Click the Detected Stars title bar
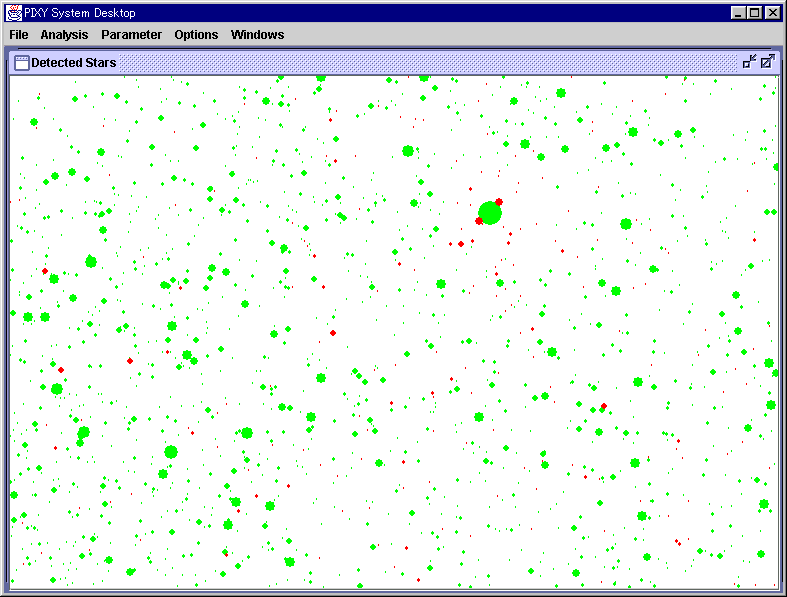The width and height of the screenshot is (787, 597). pos(394,63)
